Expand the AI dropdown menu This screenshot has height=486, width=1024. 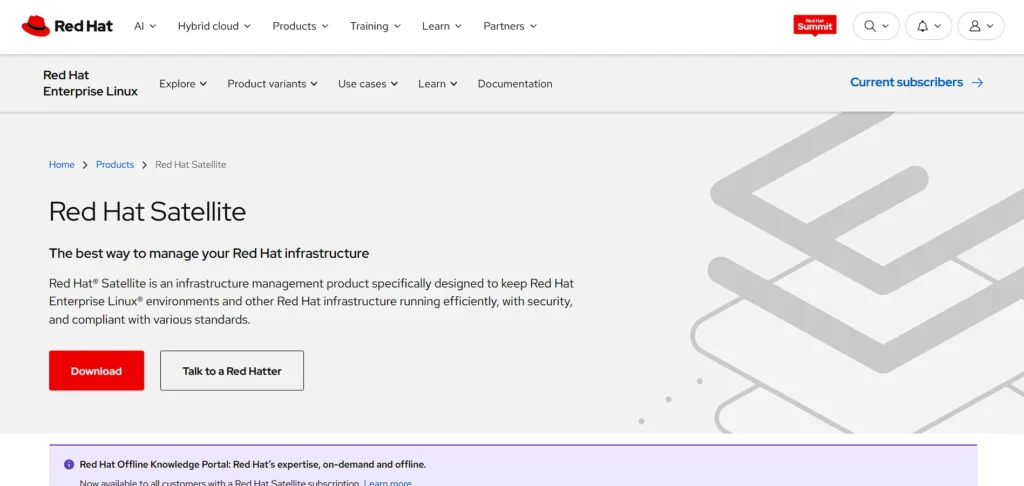(x=145, y=26)
